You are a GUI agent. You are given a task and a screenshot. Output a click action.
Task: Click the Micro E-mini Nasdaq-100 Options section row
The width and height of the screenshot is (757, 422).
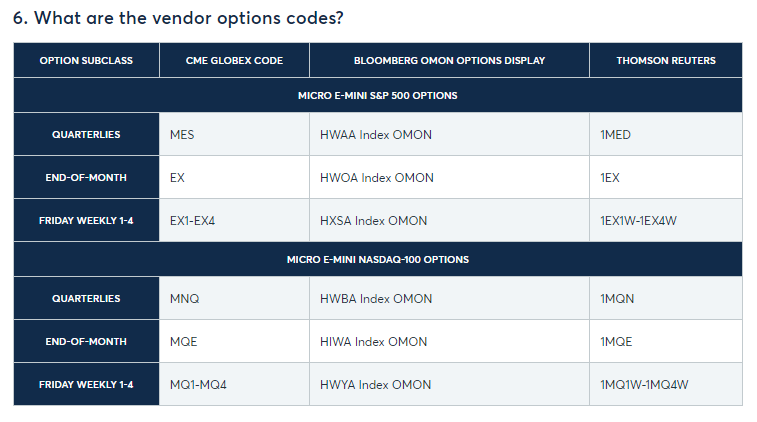tap(378, 260)
